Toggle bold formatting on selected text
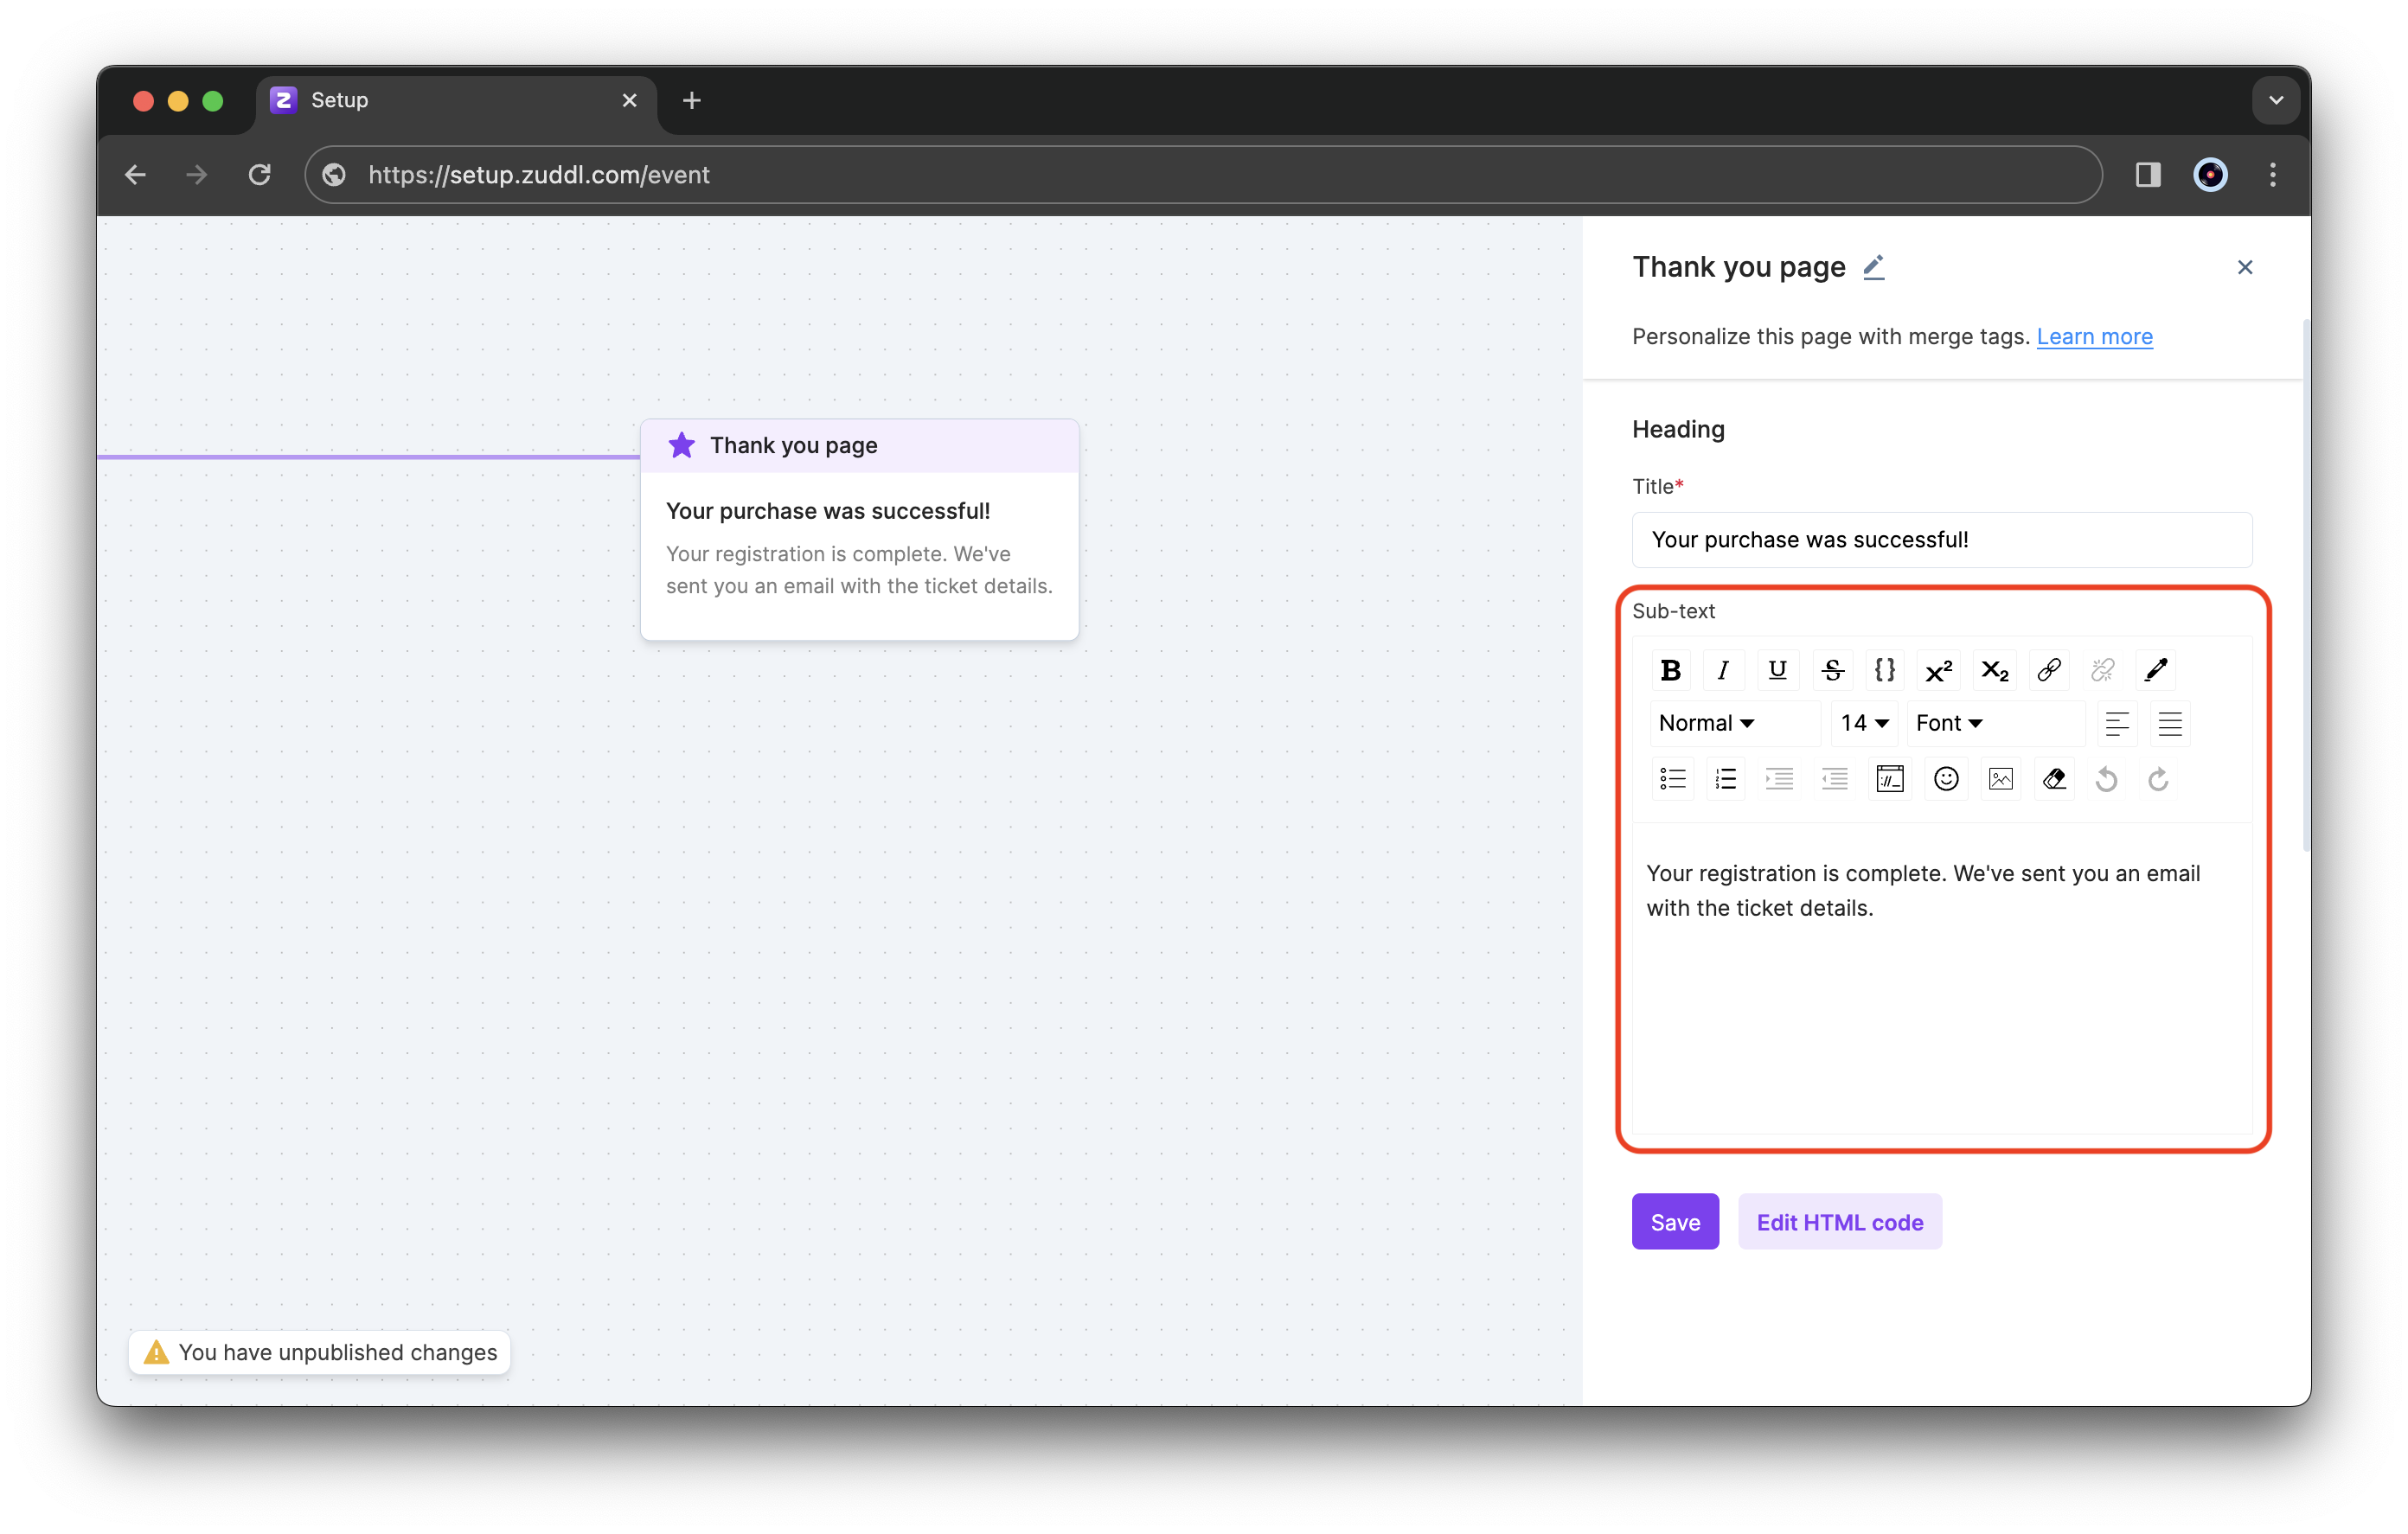The height and width of the screenshot is (1534, 2408). 1669,668
